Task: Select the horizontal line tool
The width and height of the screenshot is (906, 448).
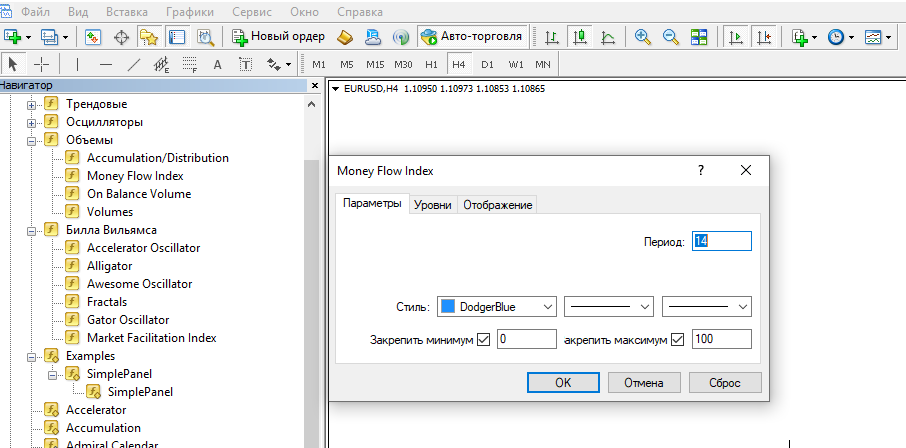Action: 105,64
